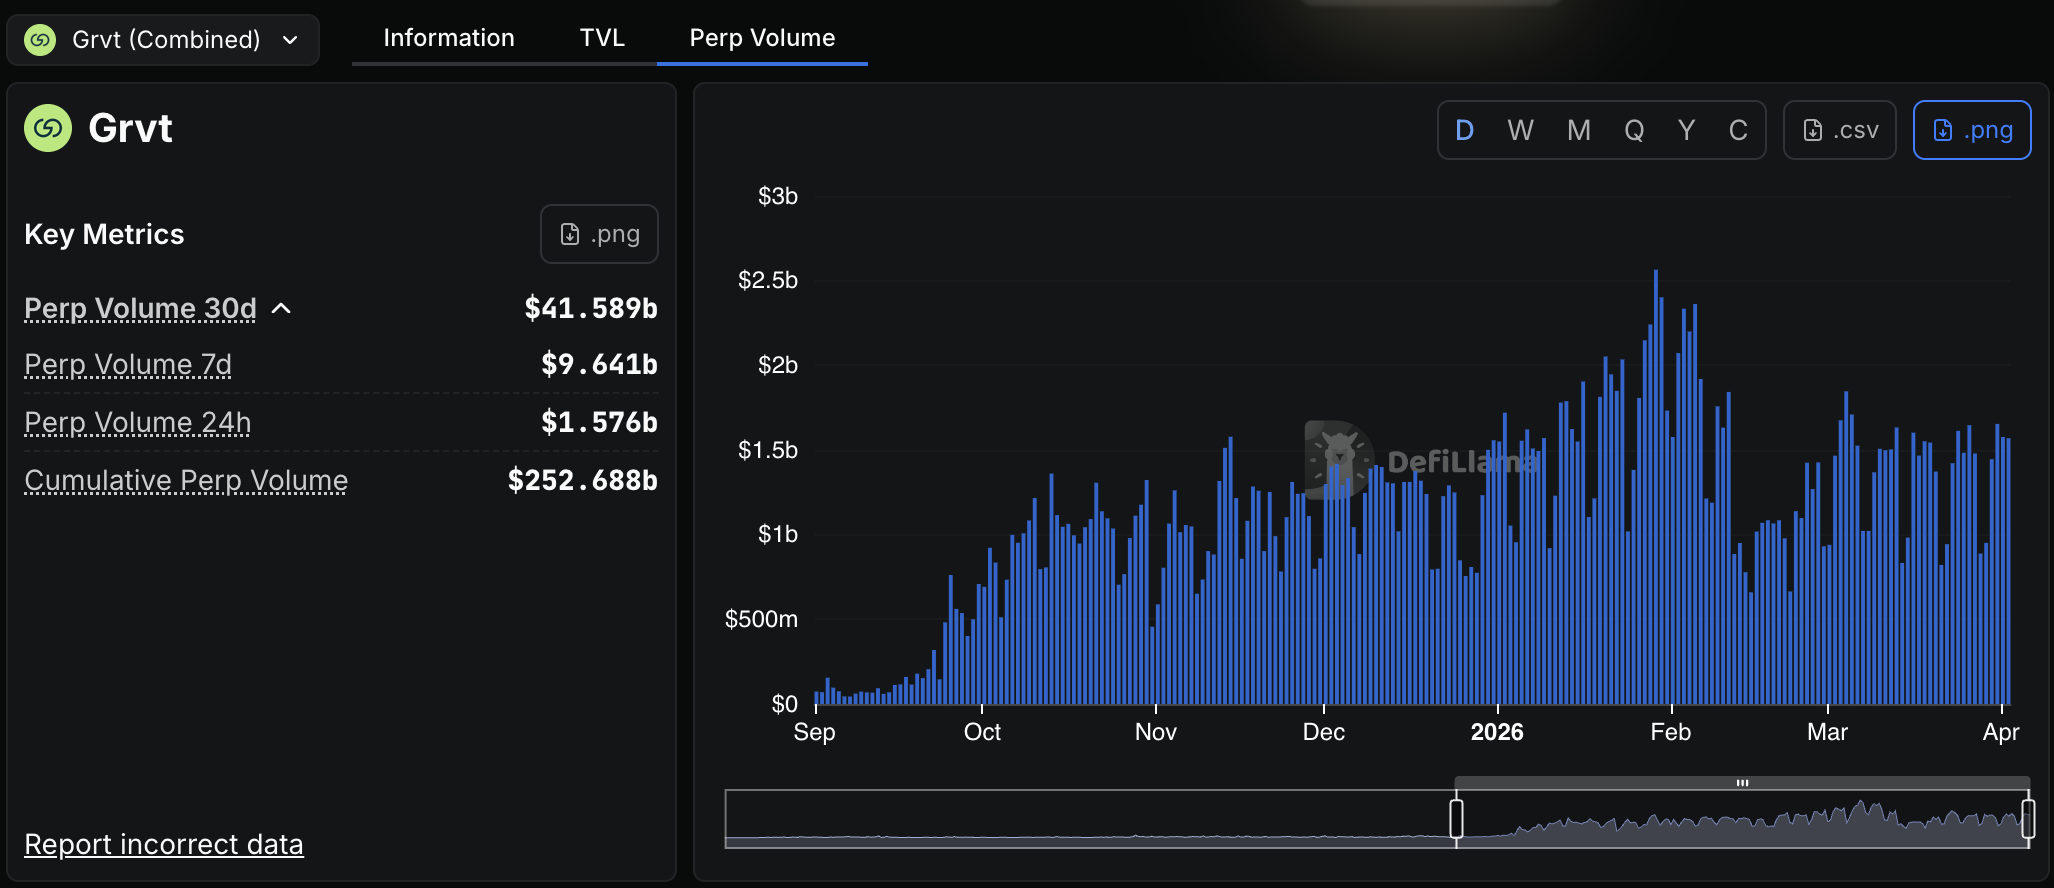Screen dimensions: 2054x888
Task: Select the Perp Volume tab
Action: tap(762, 38)
